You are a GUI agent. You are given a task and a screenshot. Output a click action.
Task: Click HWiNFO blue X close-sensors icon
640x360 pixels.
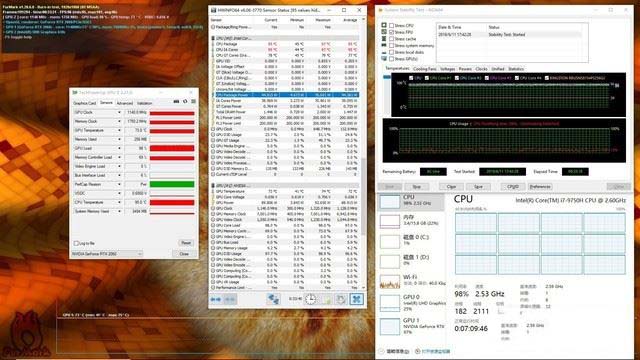[356, 299]
